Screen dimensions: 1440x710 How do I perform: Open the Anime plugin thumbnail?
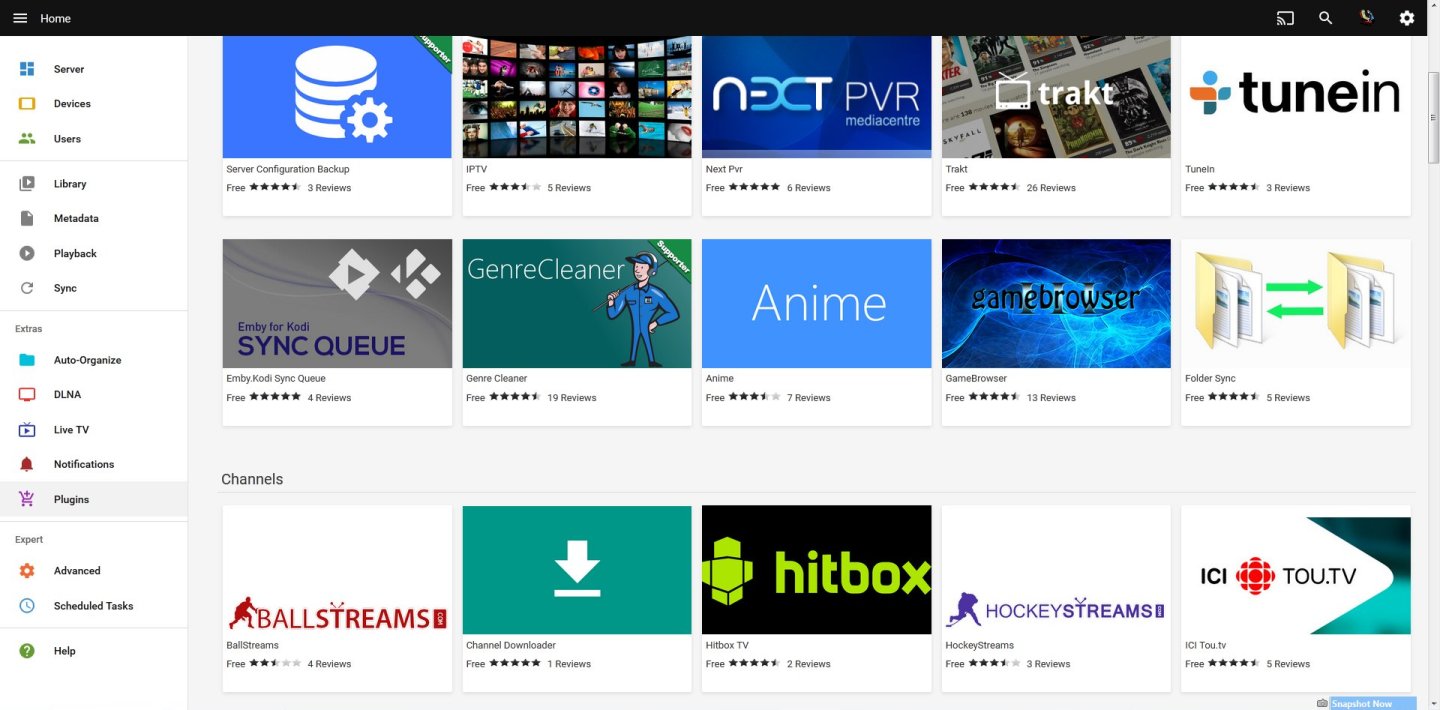pyautogui.click(x=817, y=303)
